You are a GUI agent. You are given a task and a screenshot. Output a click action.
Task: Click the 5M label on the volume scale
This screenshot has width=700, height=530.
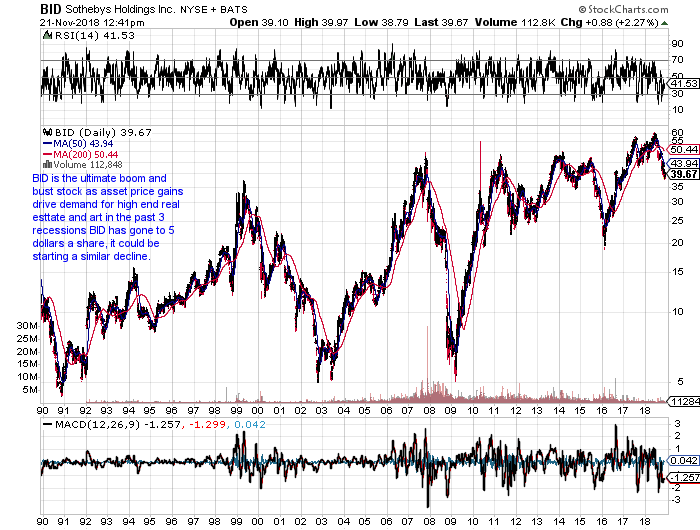[30, 390]
